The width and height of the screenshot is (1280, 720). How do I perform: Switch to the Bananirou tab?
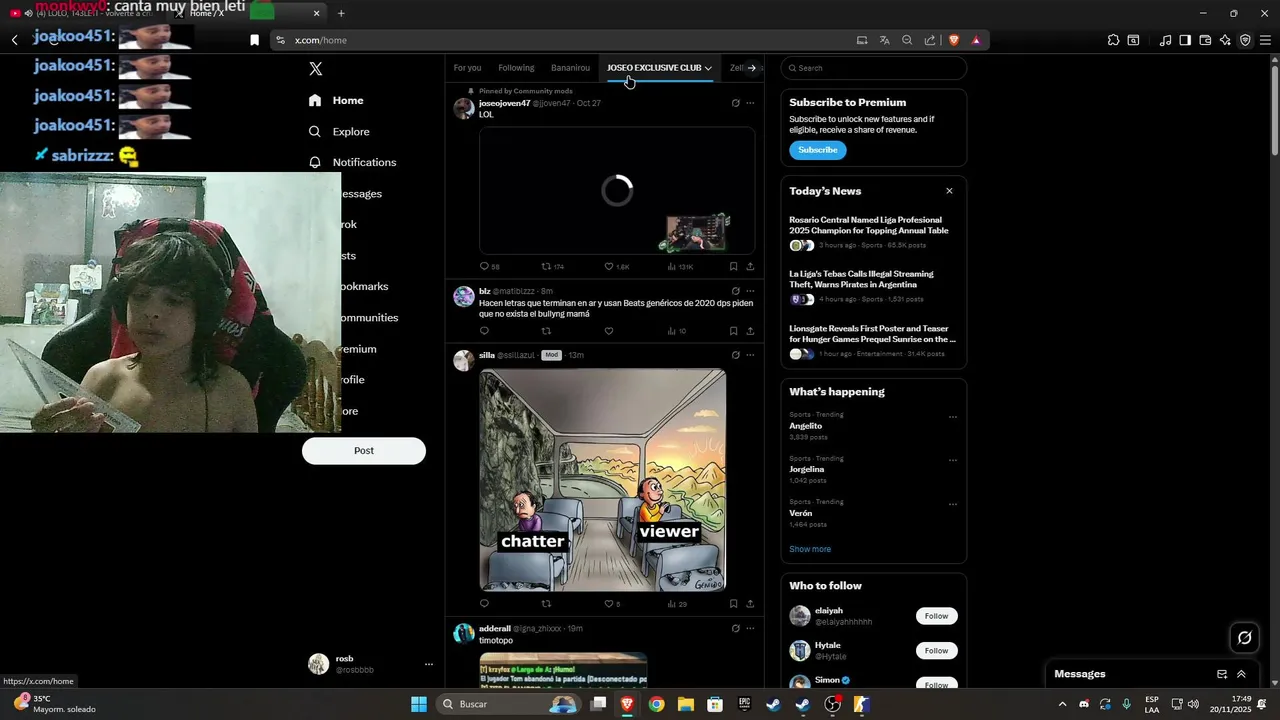click(x=570, y=68)
